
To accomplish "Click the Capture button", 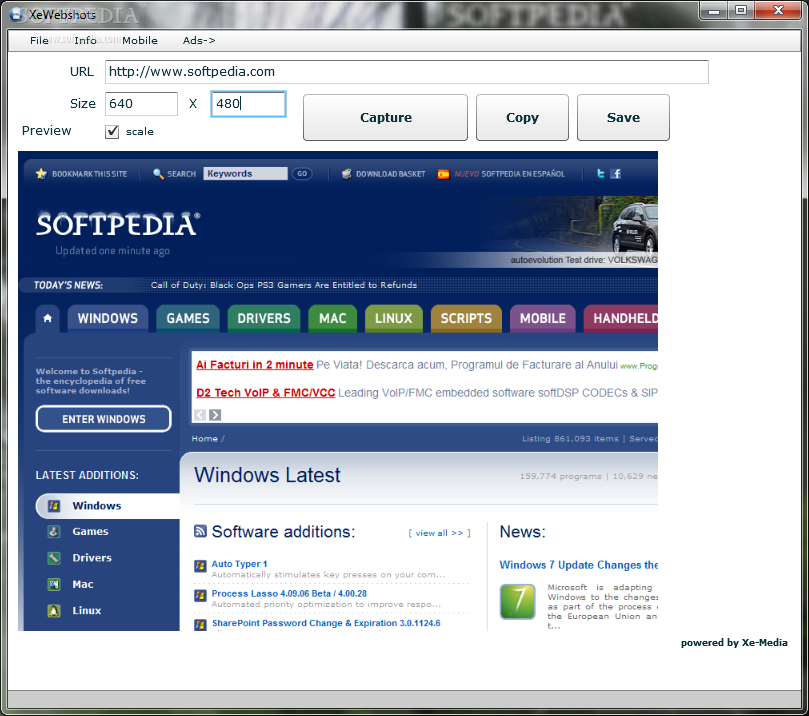I will (385, 118).
